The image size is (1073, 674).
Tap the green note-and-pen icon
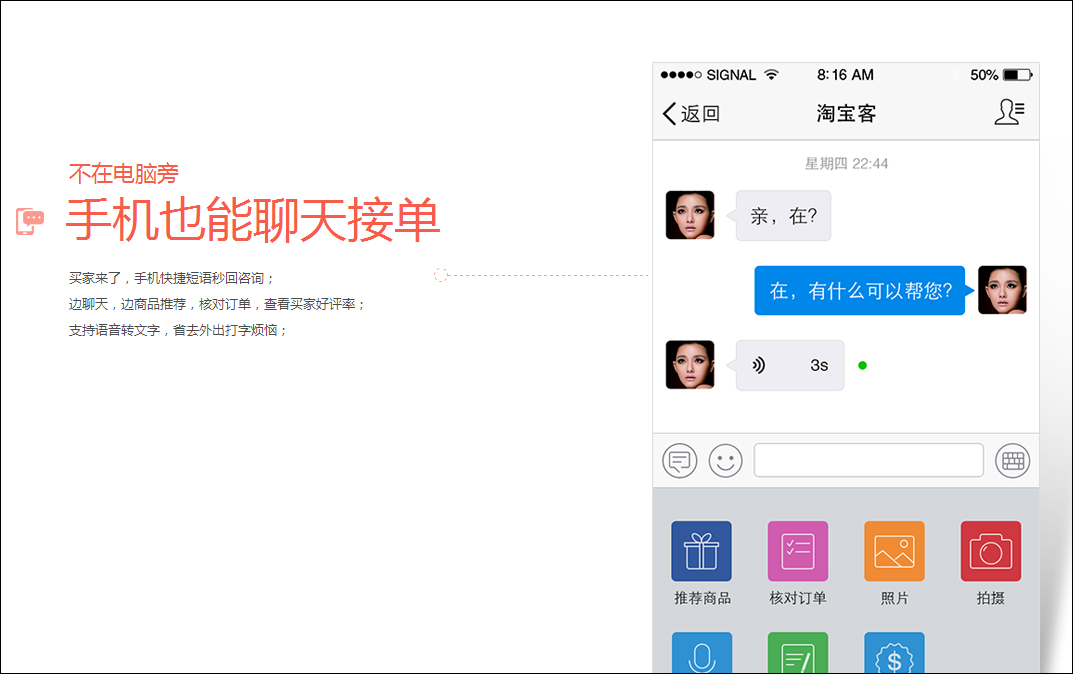click(x=797, y=654)
